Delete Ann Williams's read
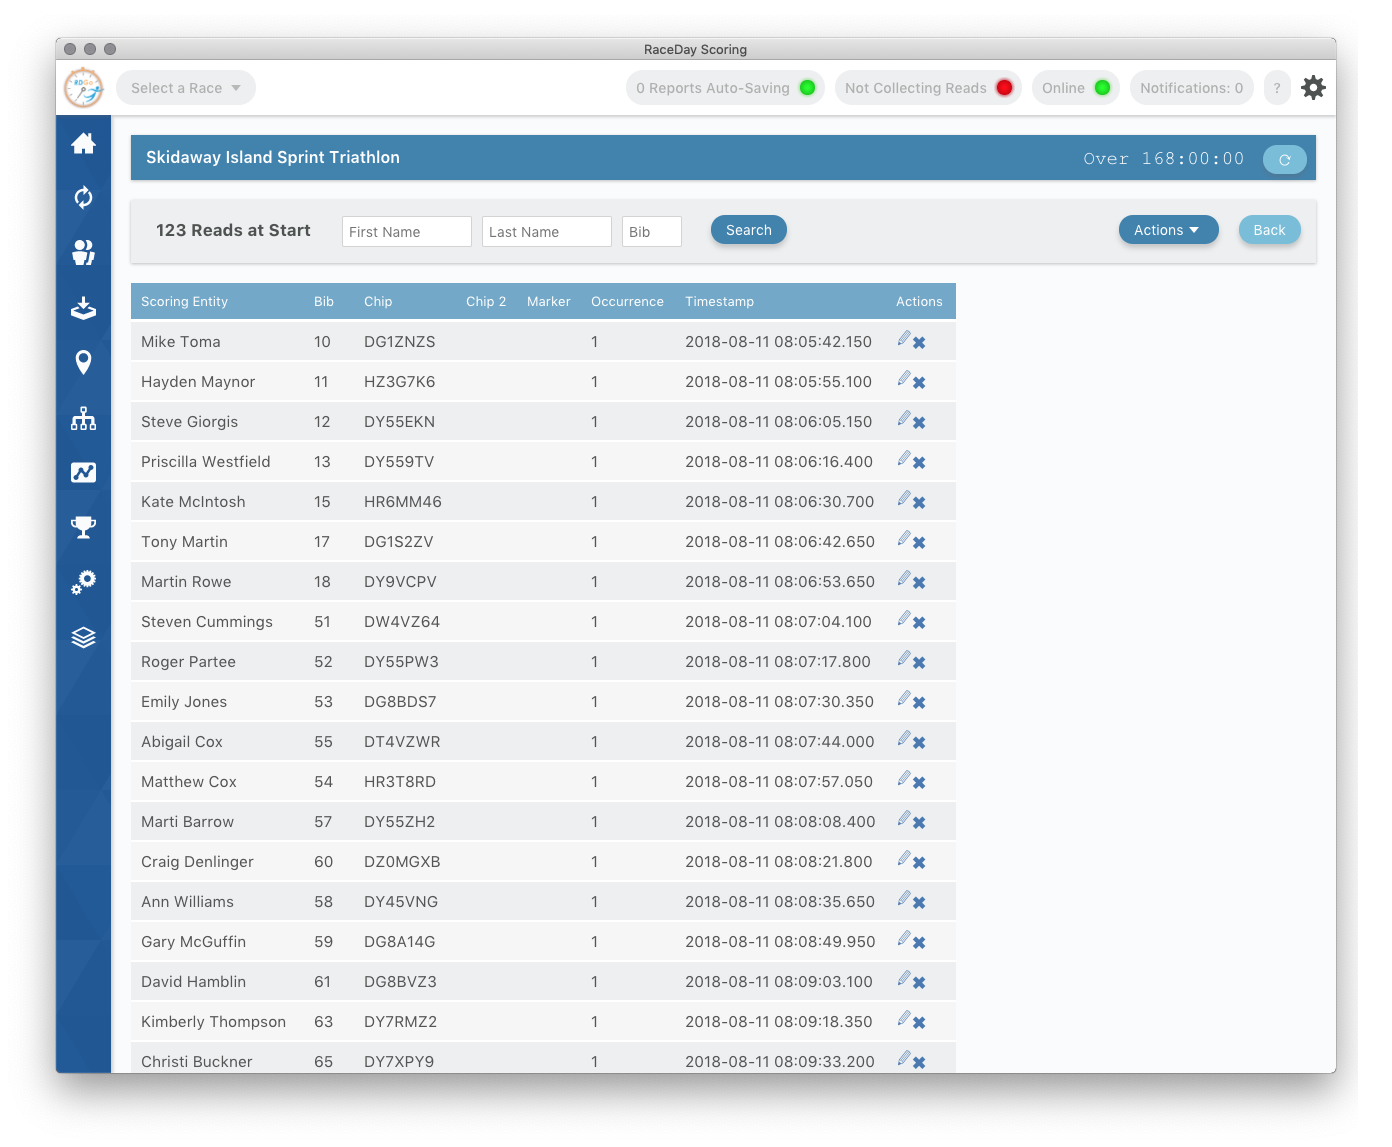 coord(919,903)
